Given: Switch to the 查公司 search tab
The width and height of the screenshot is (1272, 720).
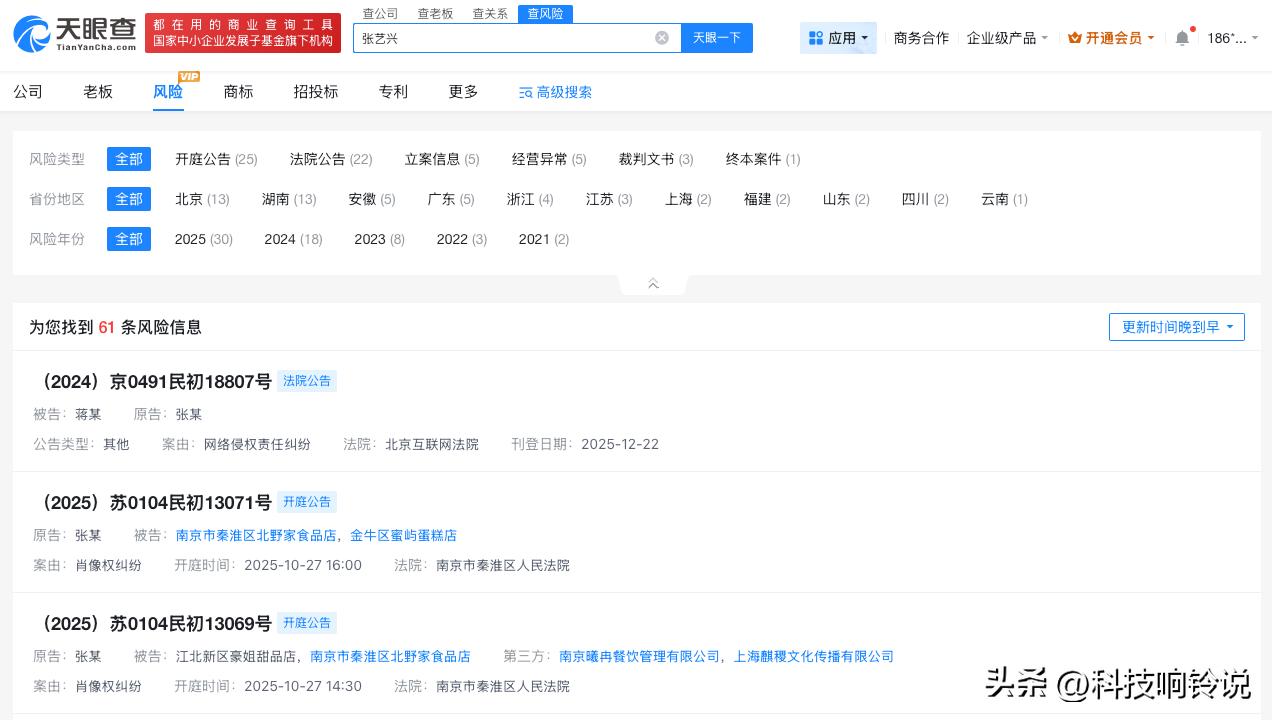Looking at the screenshot, I should click(x=380, y=13).
